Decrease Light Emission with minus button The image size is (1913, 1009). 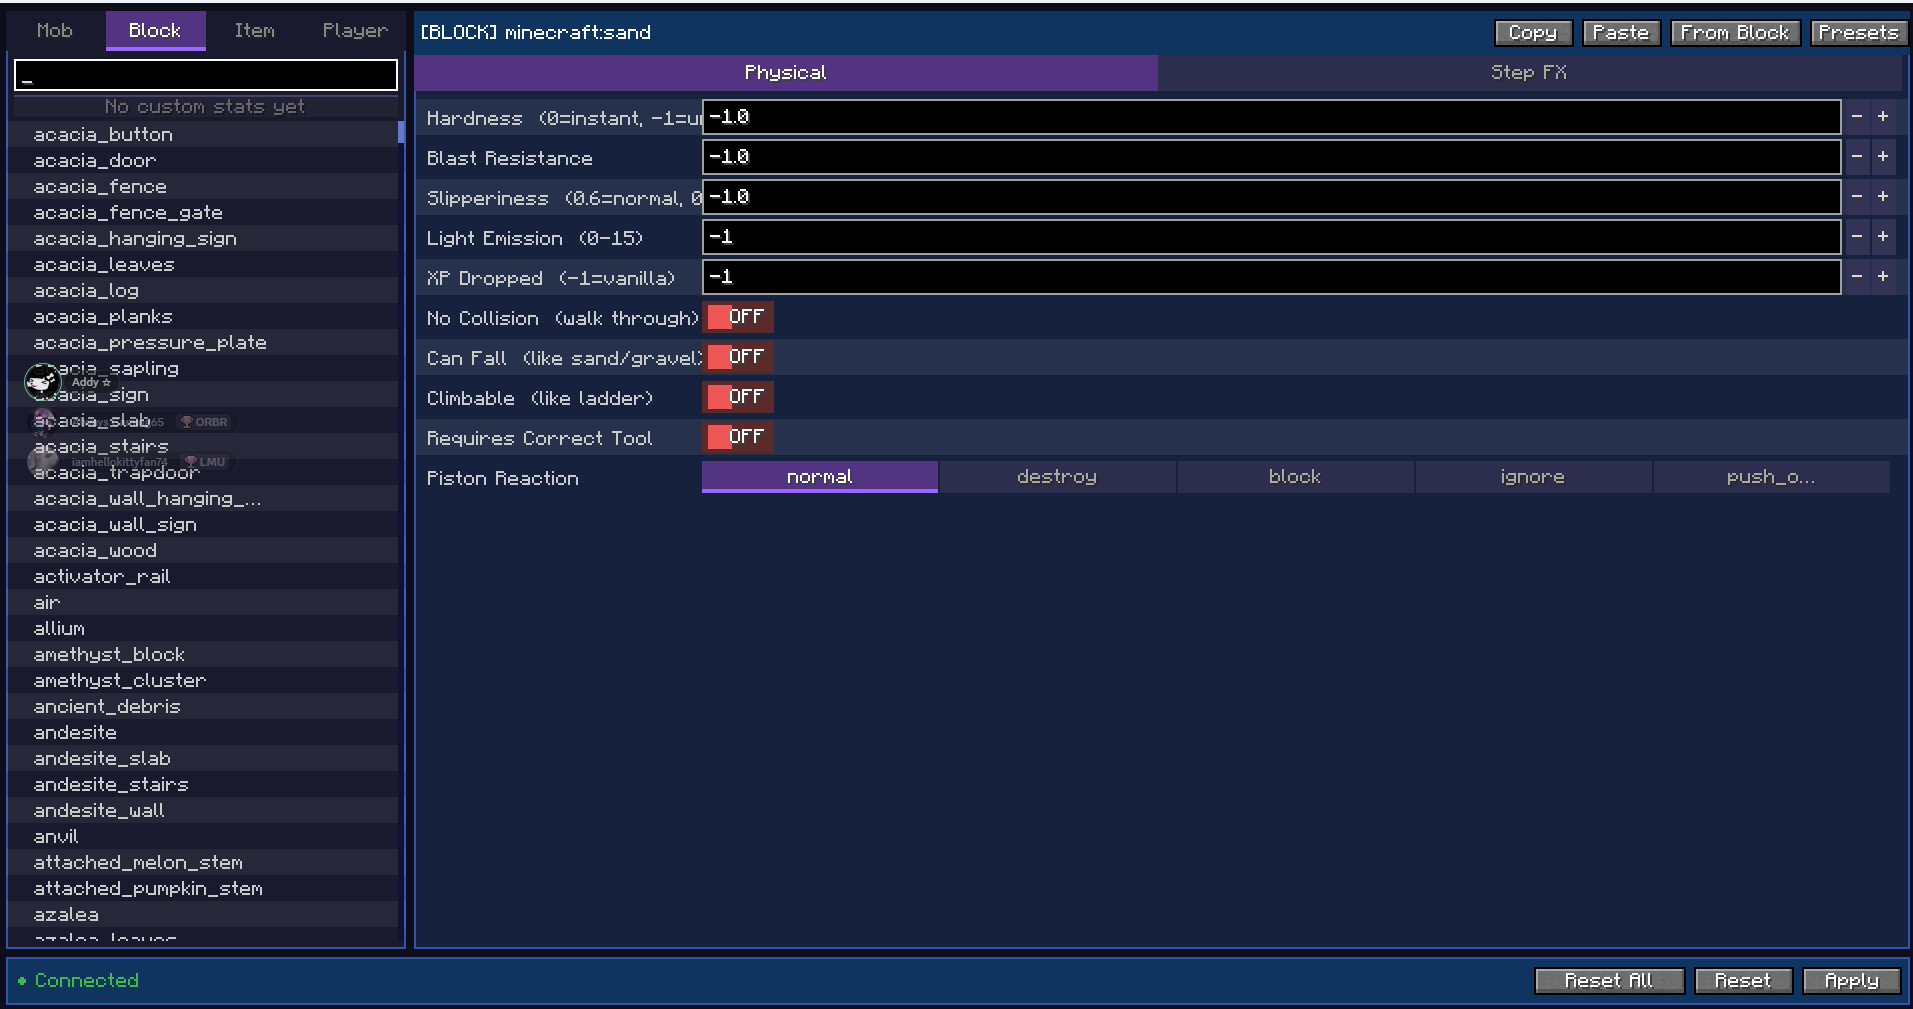coord(1856,237)
